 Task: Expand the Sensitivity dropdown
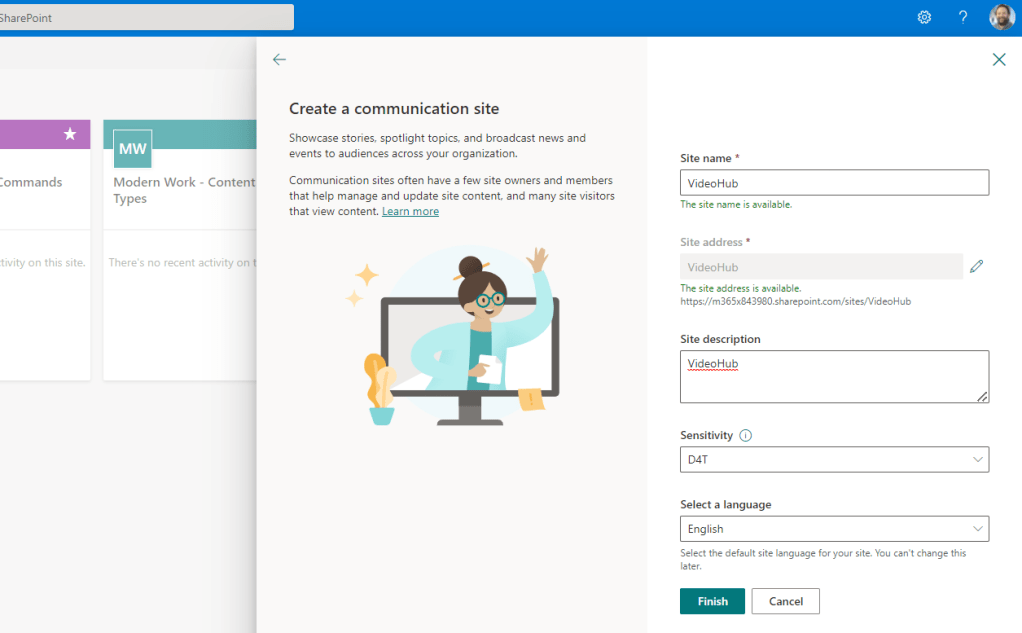(x=834, y=459)
